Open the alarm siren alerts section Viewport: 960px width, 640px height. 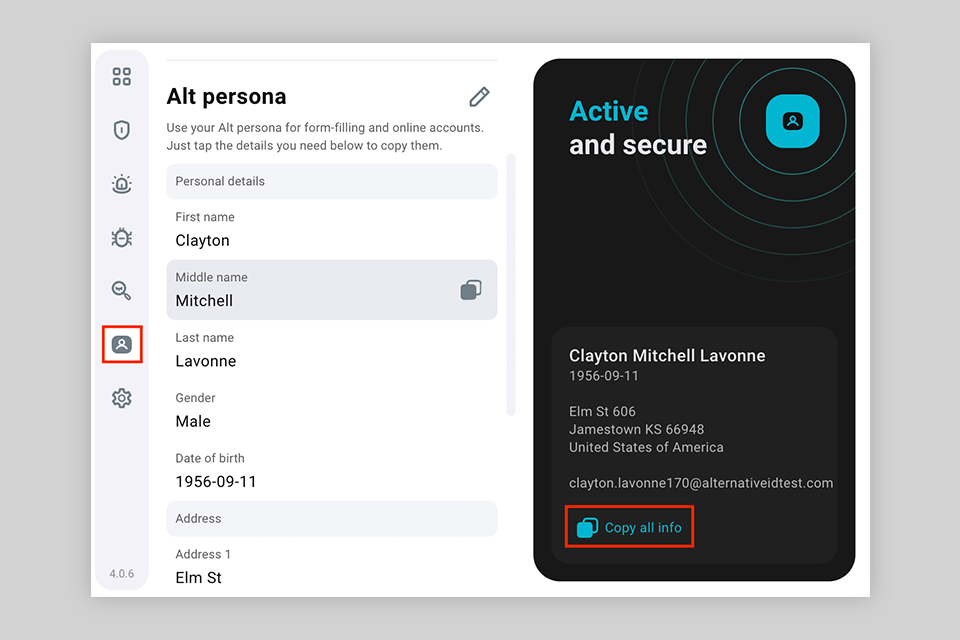(122, 184)
